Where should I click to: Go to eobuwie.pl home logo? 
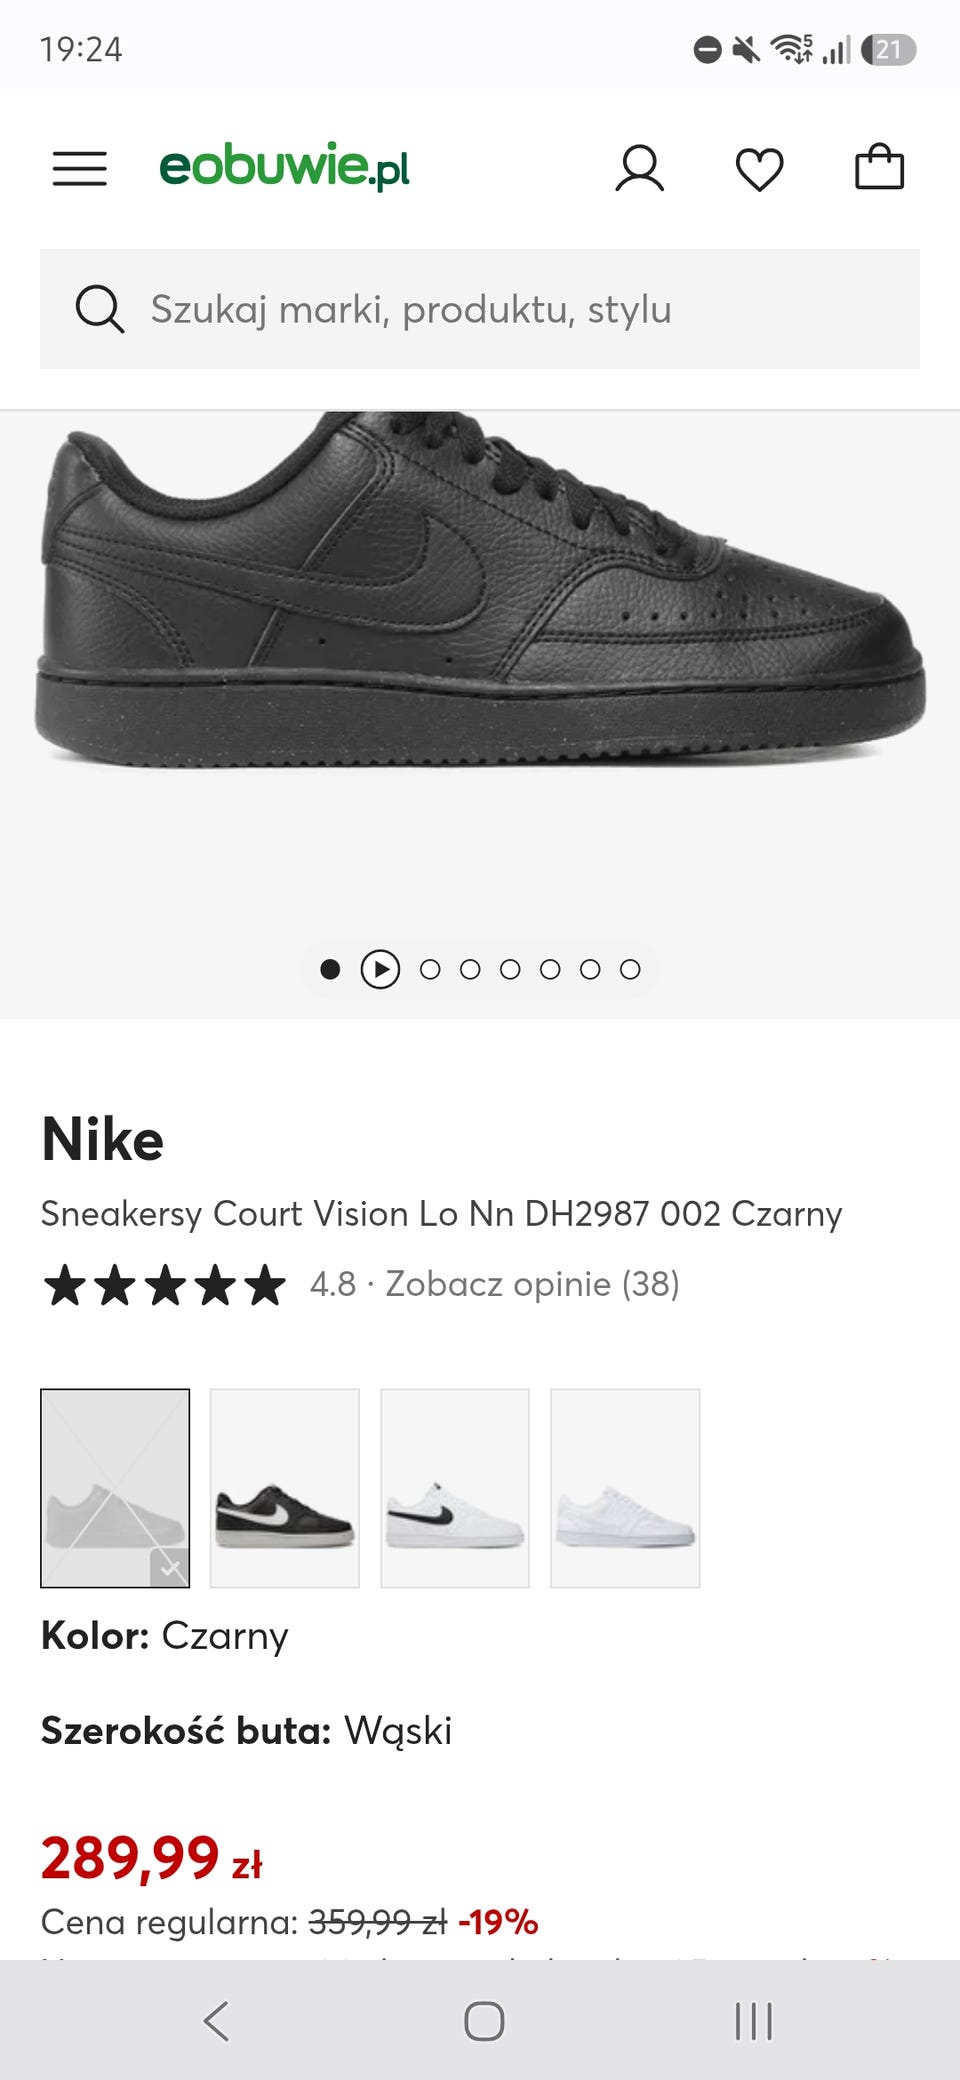pyautogui.click(x=285, y=166)
